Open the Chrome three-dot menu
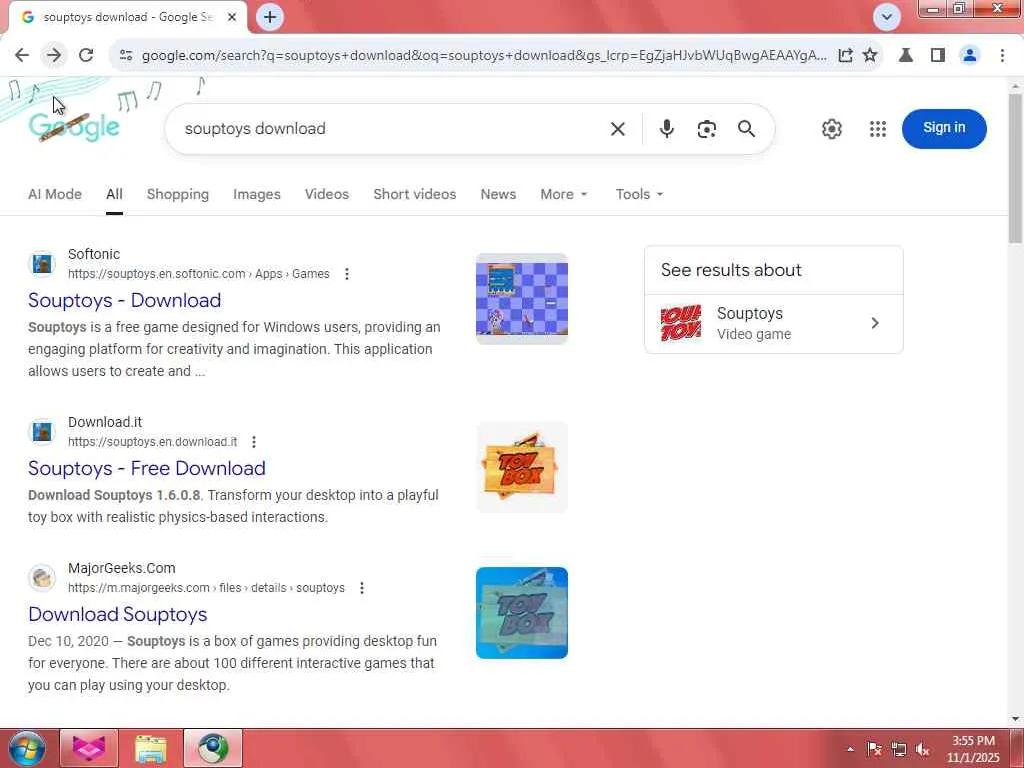The image size is (1024, 768). point(1002,56)
